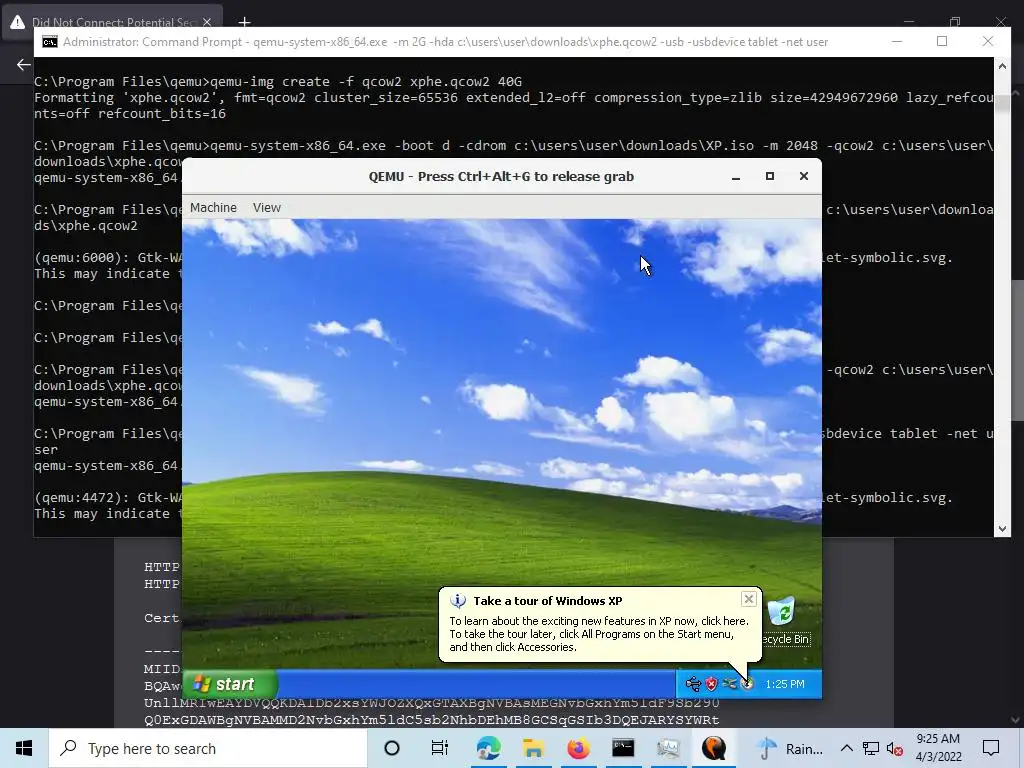Open File Explorer from the taskbar
The height and width of the screenshot is (768, 1024).
[x=533, y=748]
